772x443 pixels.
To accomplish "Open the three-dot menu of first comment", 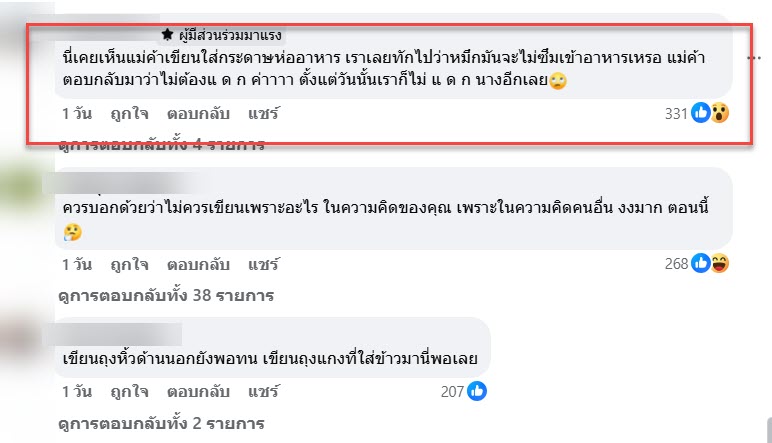I will click(x=754, y=58).
